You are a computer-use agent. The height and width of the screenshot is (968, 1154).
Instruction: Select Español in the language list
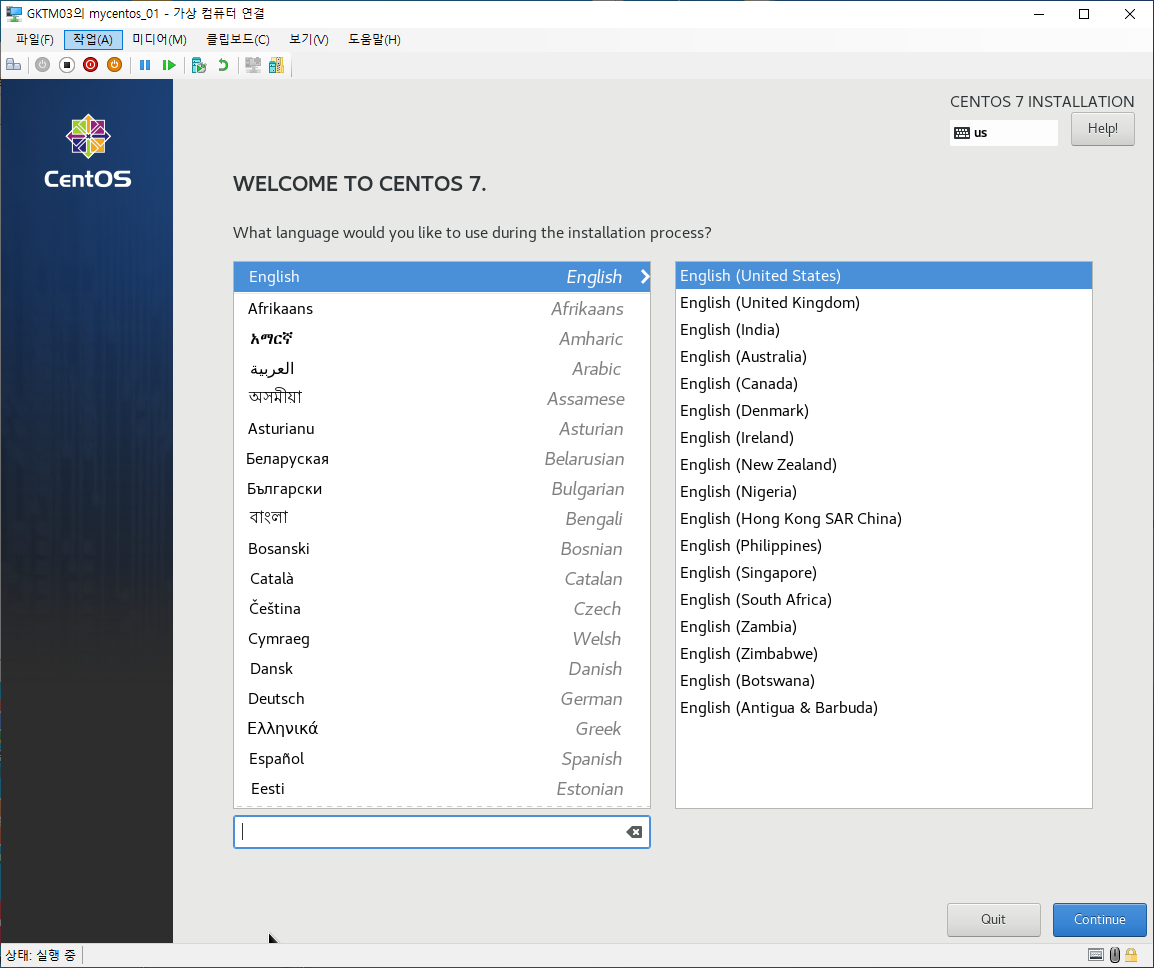point(442,758)
